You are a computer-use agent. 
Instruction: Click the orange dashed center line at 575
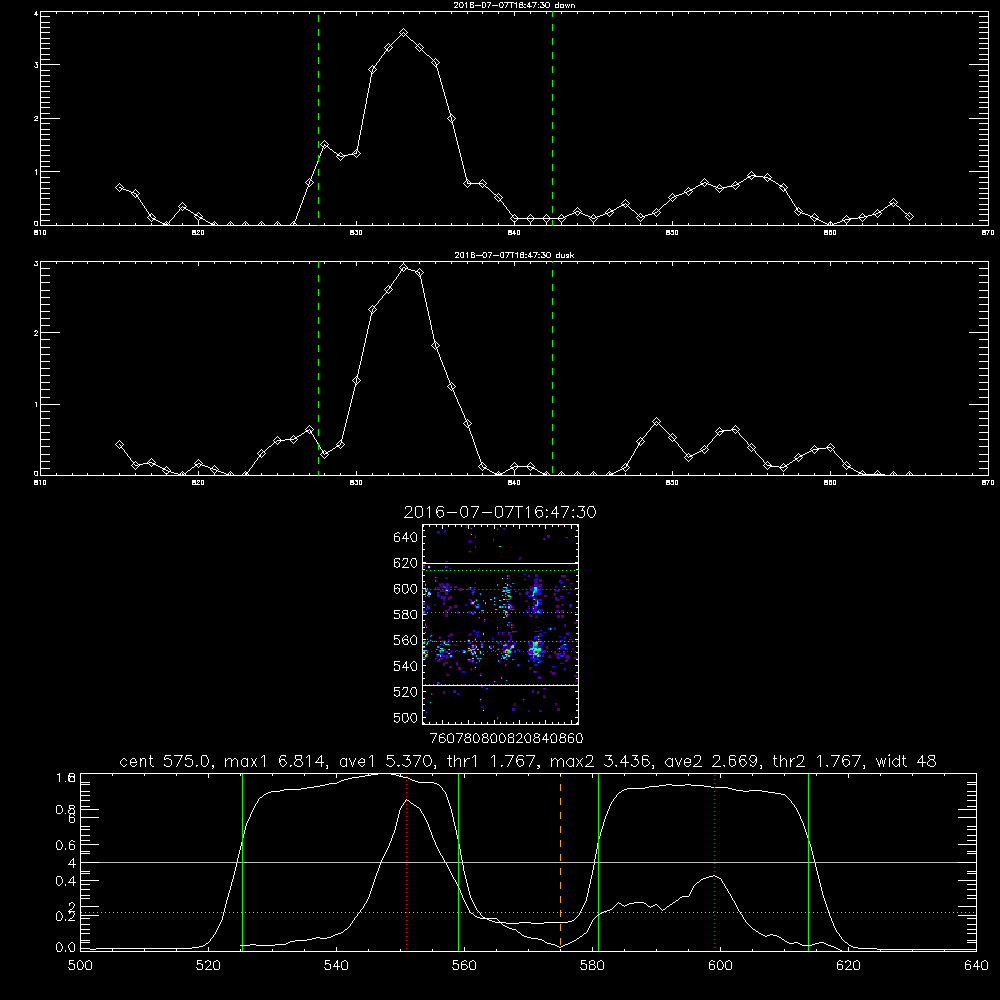561,861
